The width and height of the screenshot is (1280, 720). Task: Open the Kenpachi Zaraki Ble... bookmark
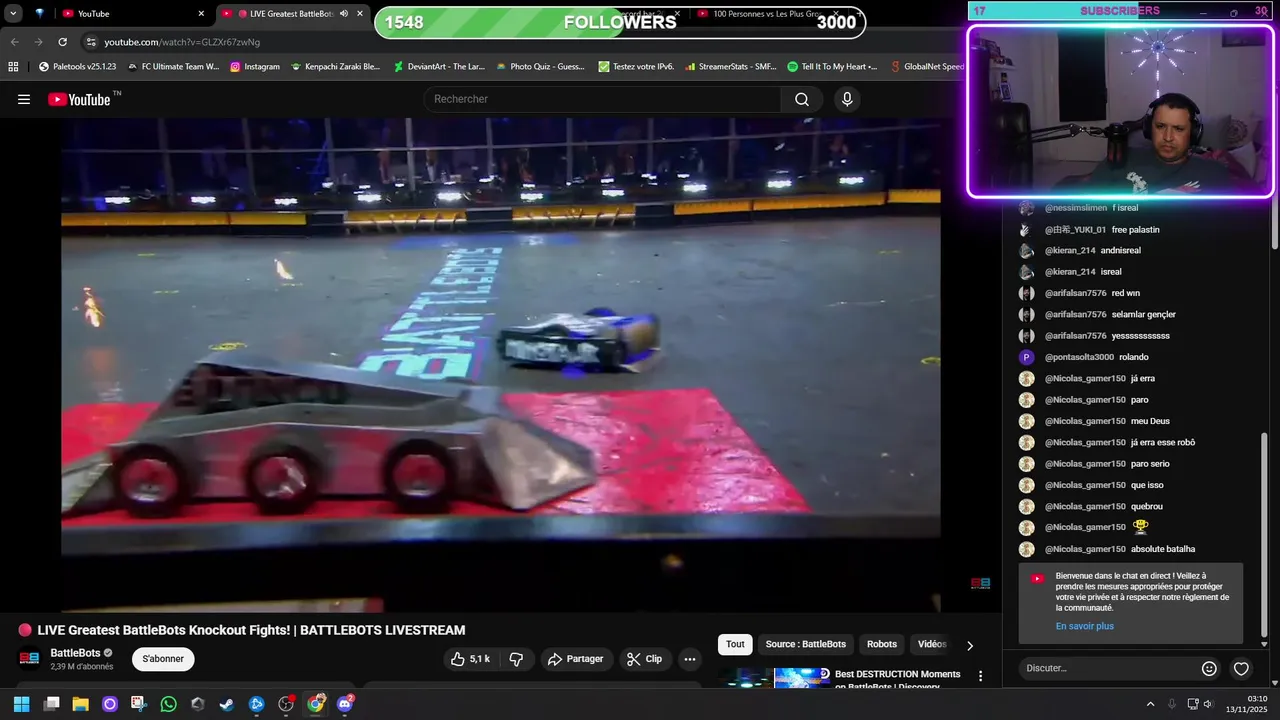[335, 67]
